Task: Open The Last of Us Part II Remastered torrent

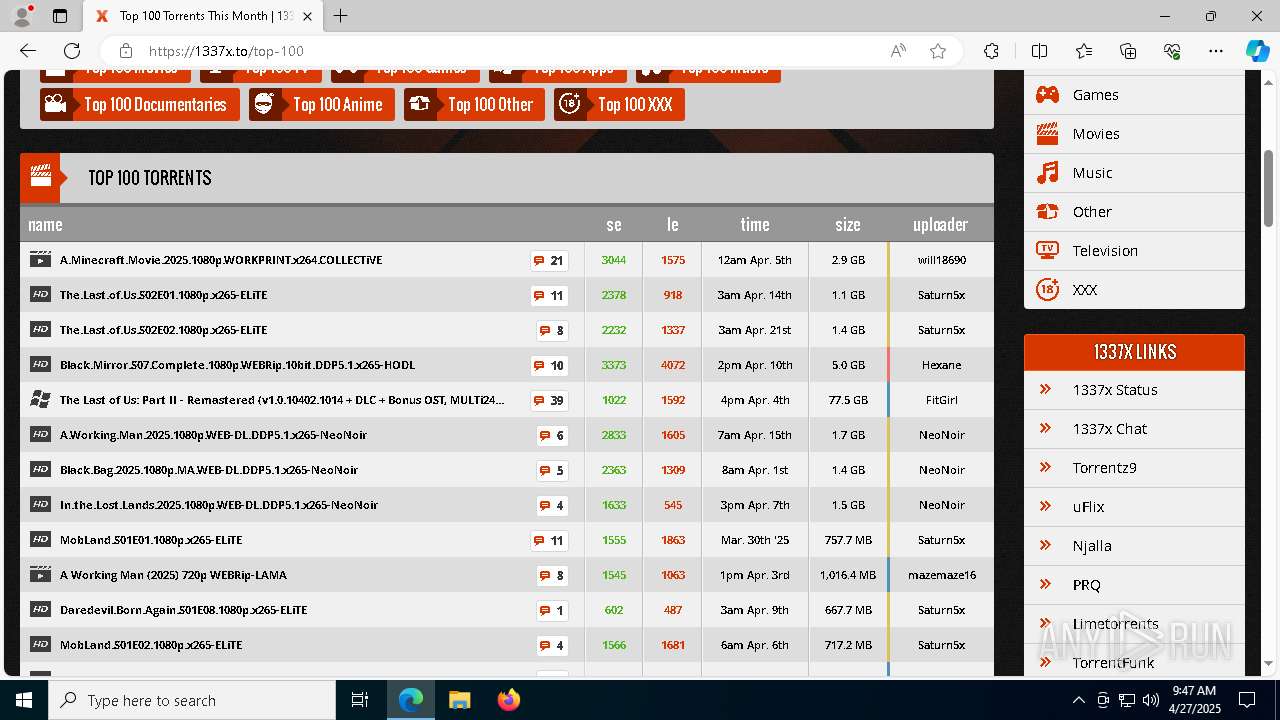Action: [x=282, y=400]
